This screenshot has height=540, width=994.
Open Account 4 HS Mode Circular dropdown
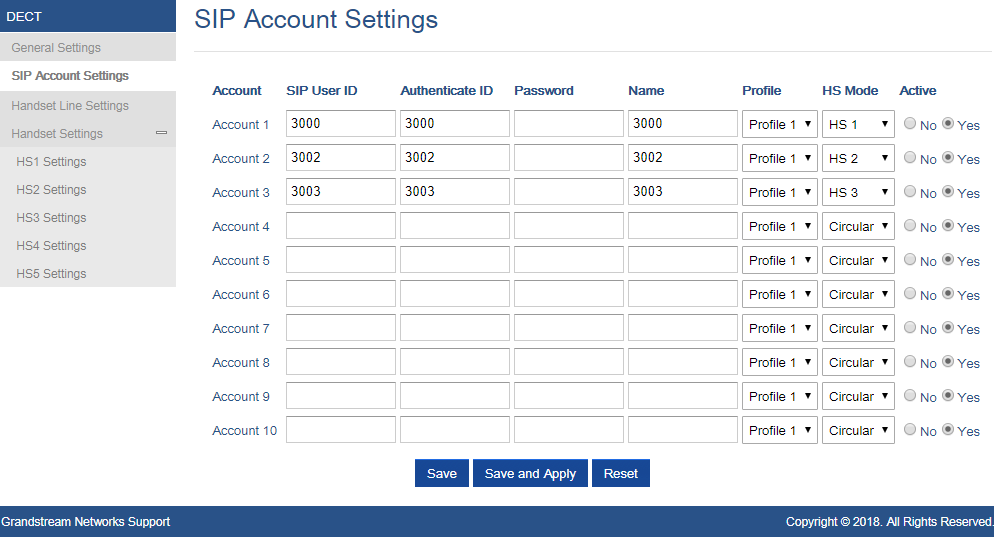click(858, 226)
